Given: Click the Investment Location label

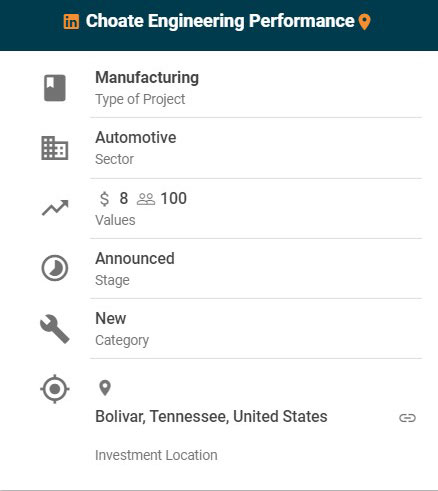Looking at the screenshot, I should [x=156, y=455].
